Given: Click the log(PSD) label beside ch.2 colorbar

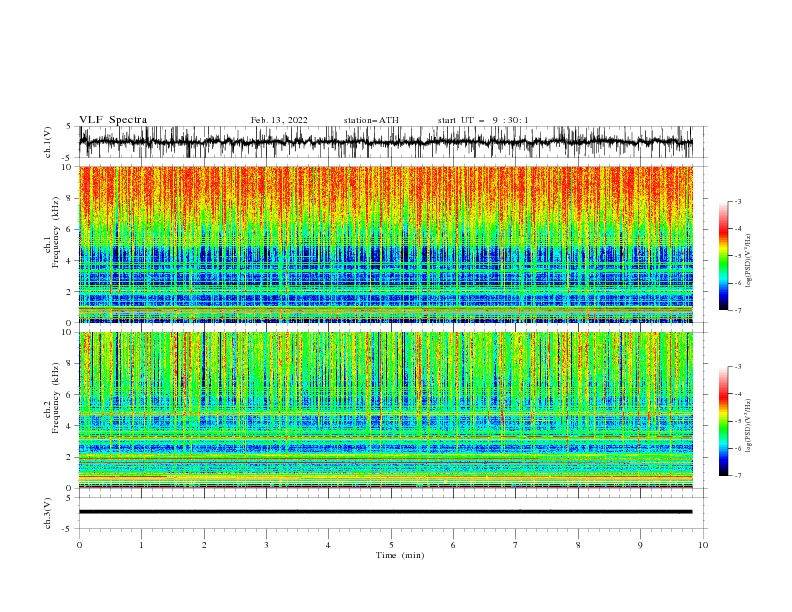Looking at the screenshot, I should pos(749,426).
